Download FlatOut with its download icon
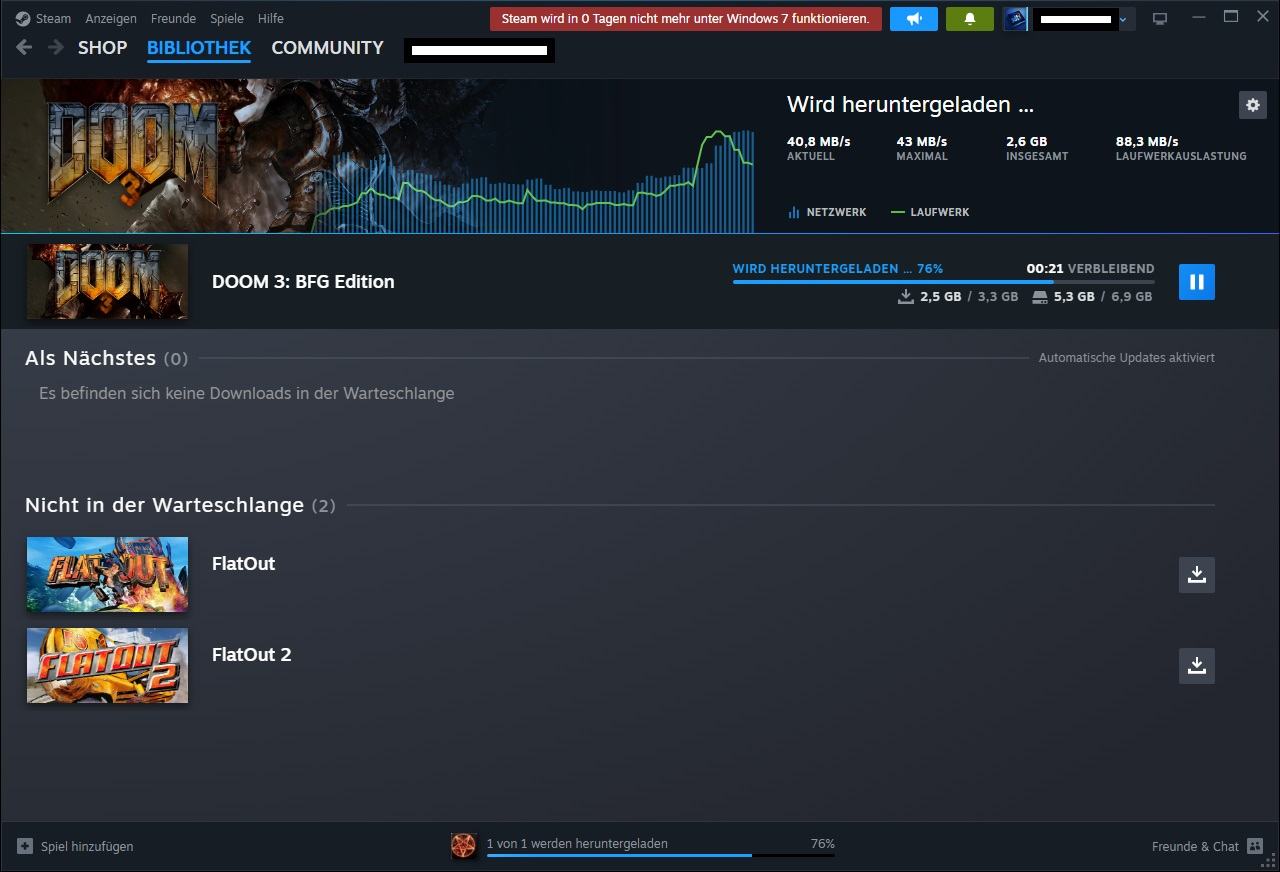 [x=1196, y=575]
